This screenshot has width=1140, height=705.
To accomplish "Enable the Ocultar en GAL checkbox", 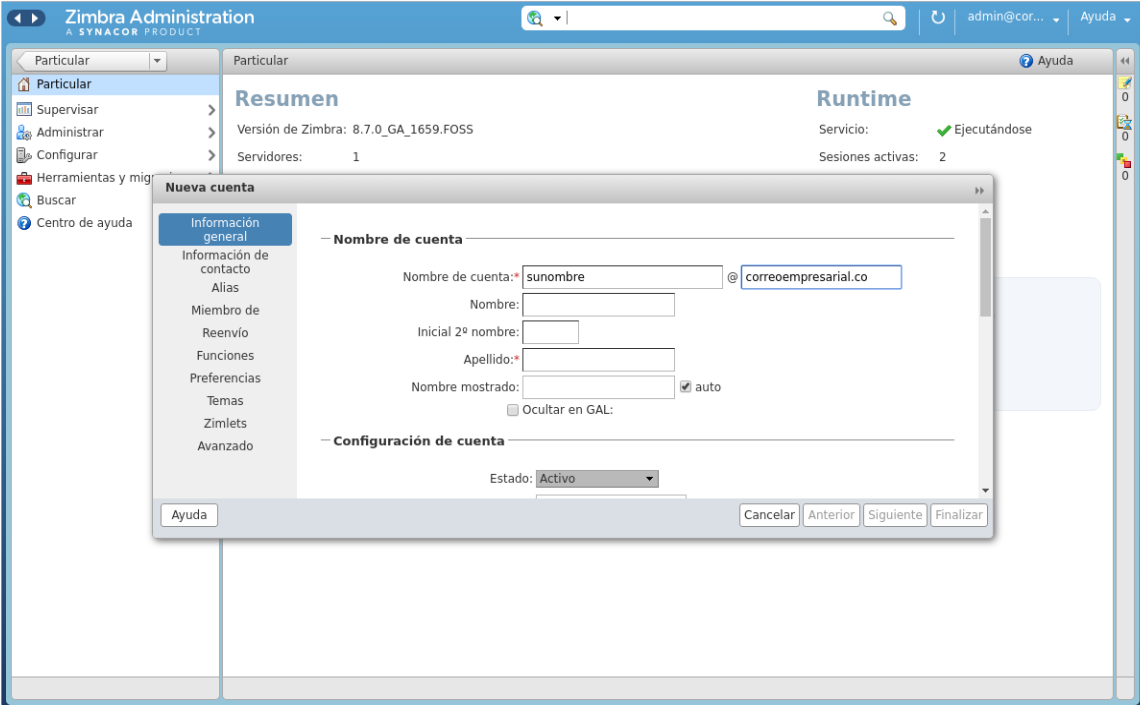I will [513, 410].
